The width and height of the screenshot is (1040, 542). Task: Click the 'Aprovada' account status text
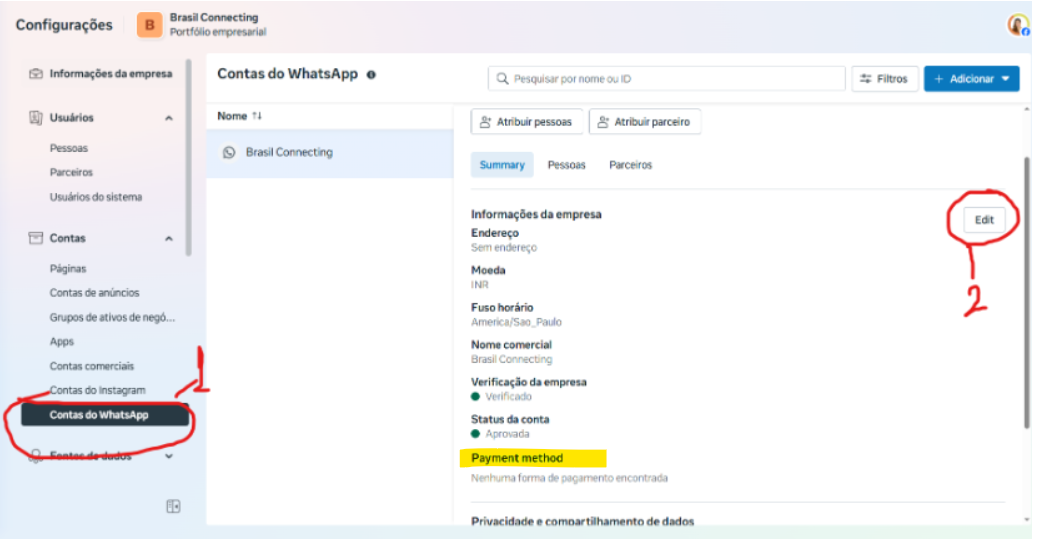pyautogui.click(x=507, y=433)
